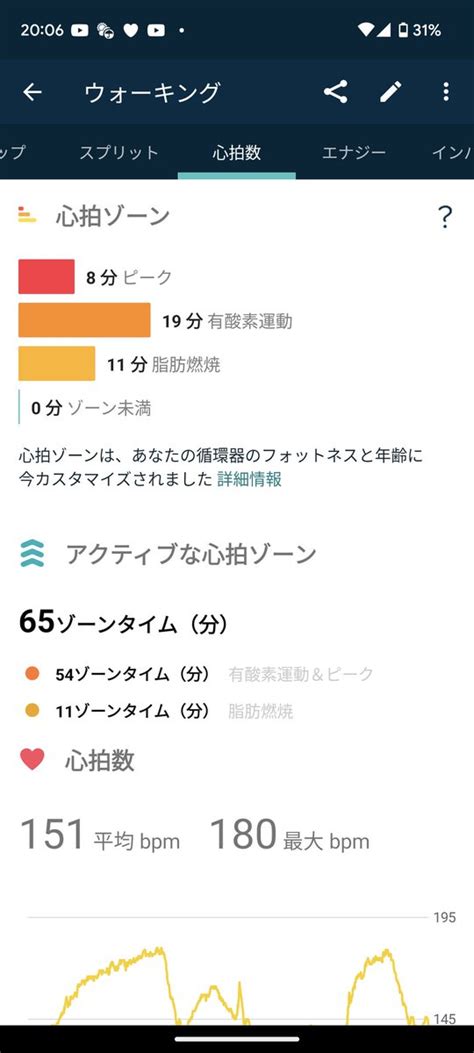The width and height of the screenshot is (474, 1053).
Task: Tap the battery indicator in status bar
Action: pos(404,30)
